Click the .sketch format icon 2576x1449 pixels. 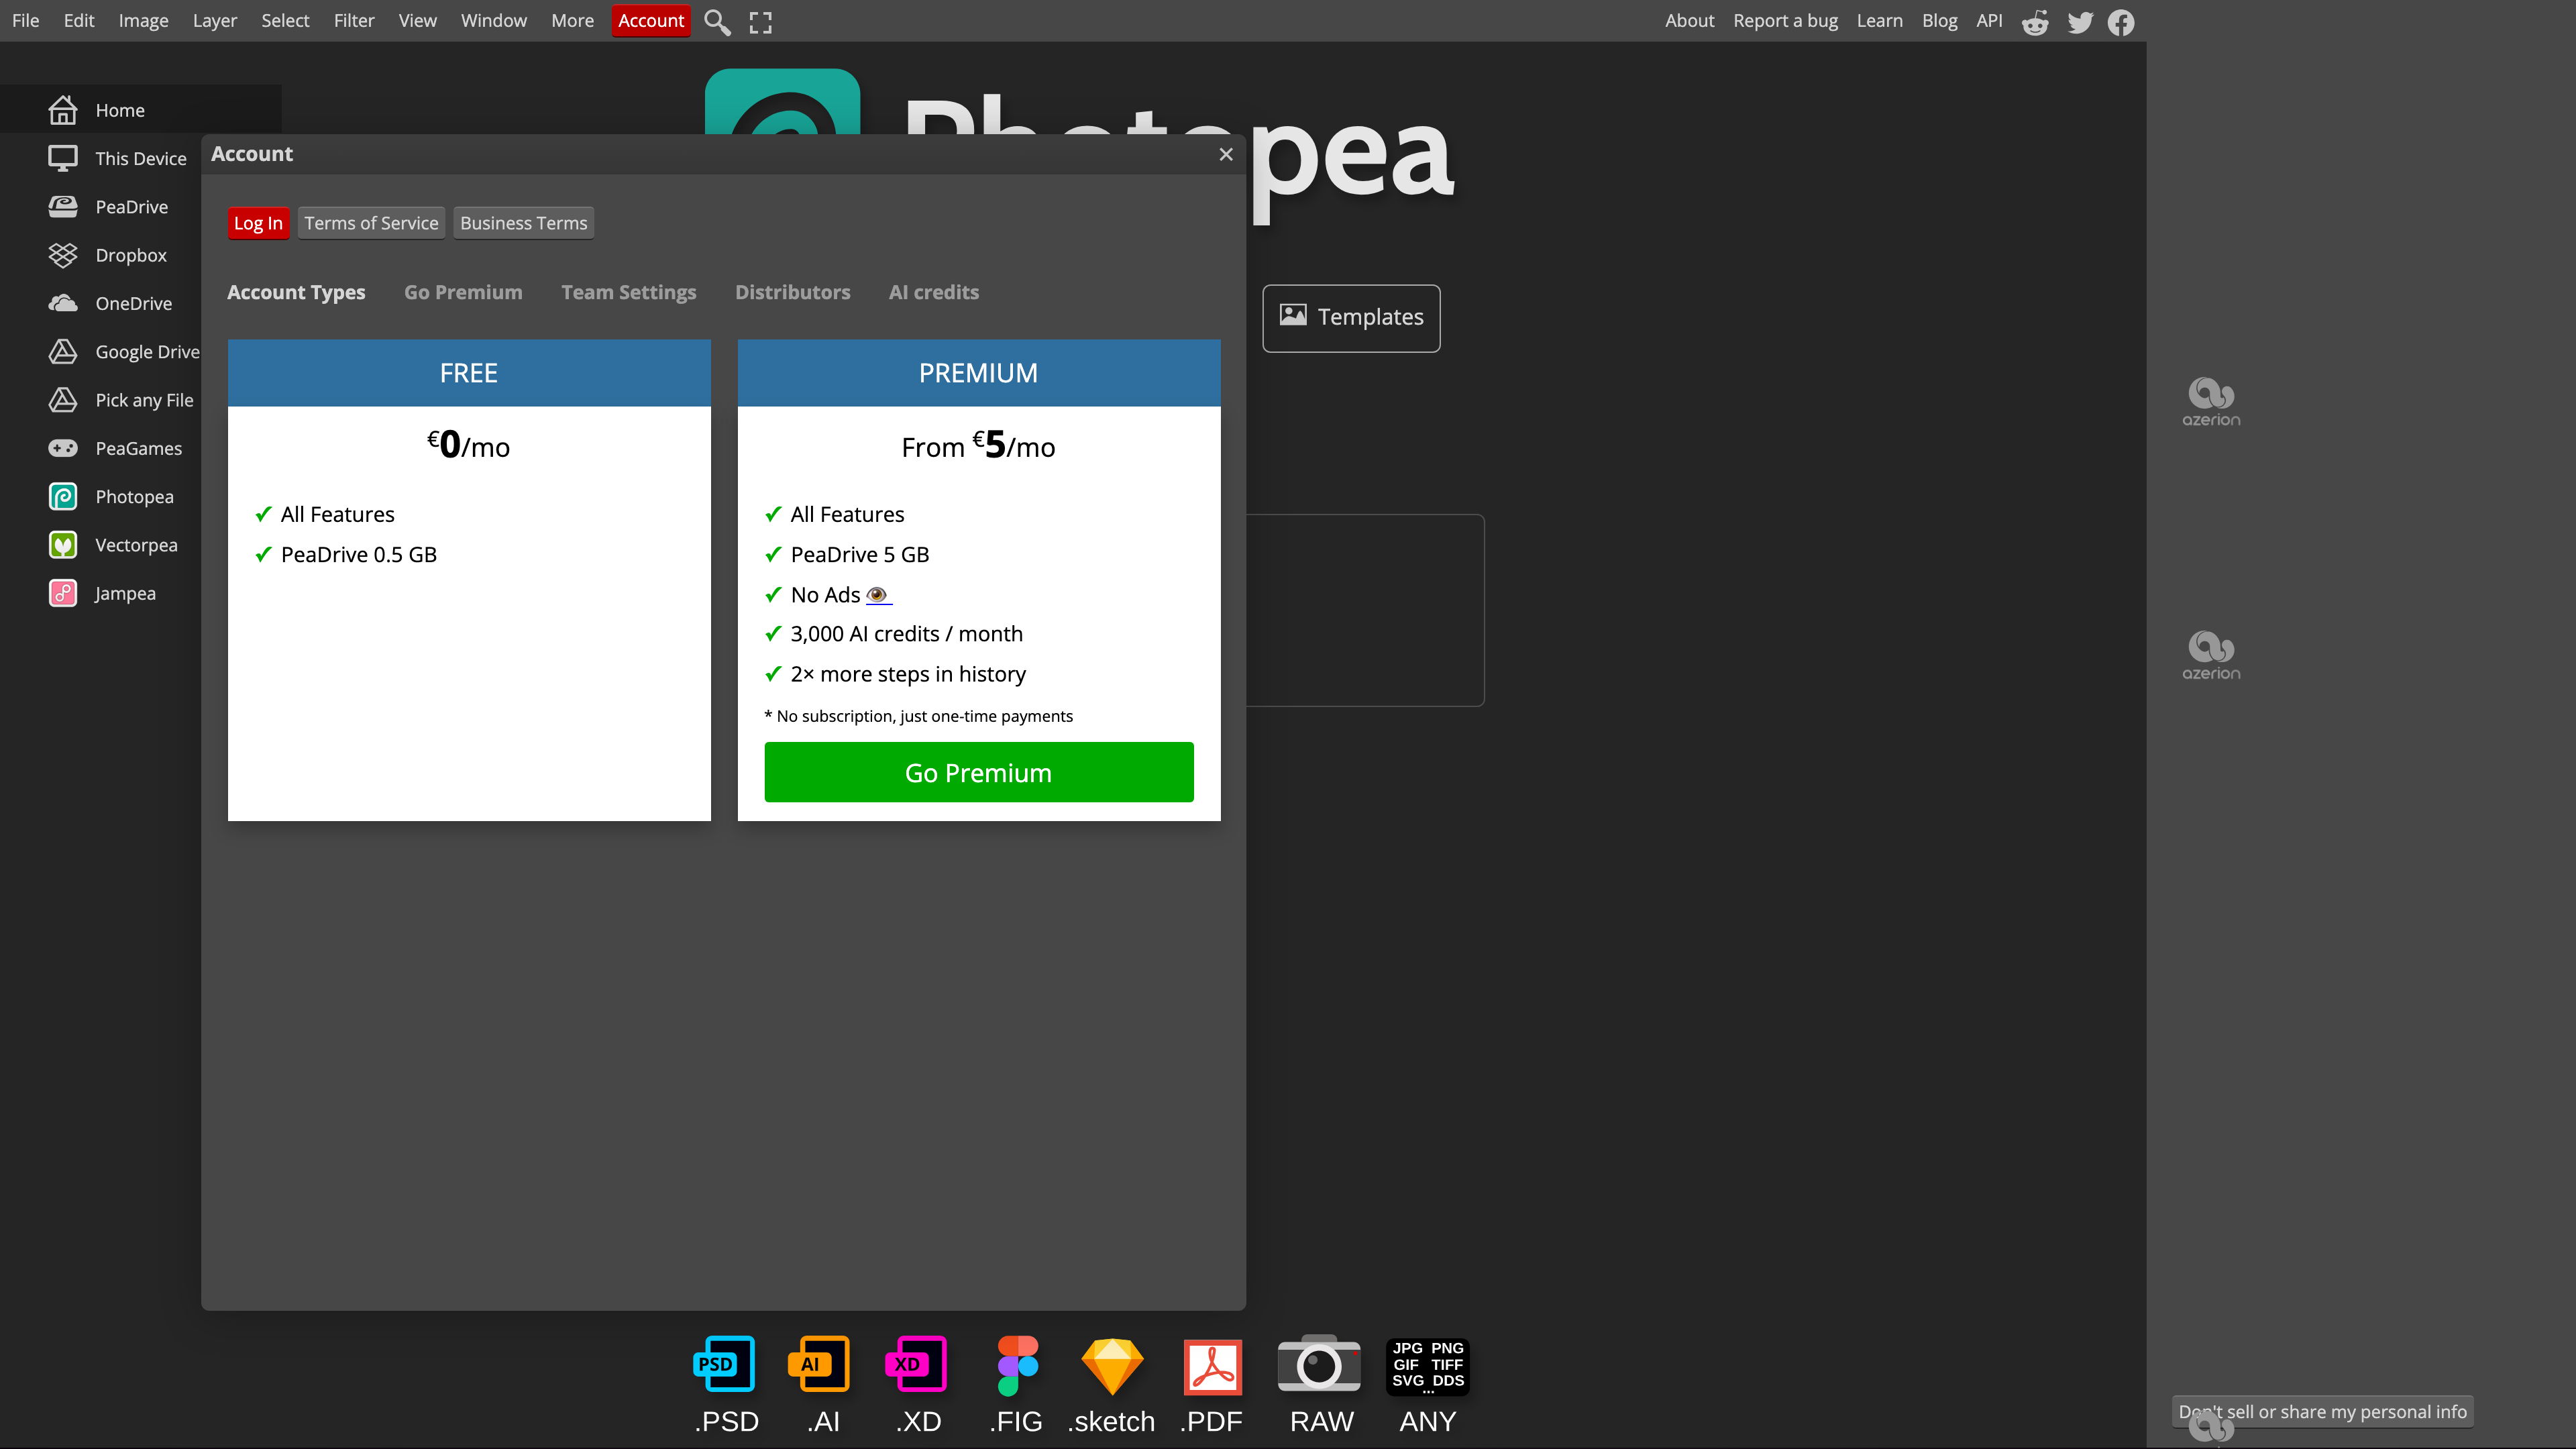coord(1112,1366)
